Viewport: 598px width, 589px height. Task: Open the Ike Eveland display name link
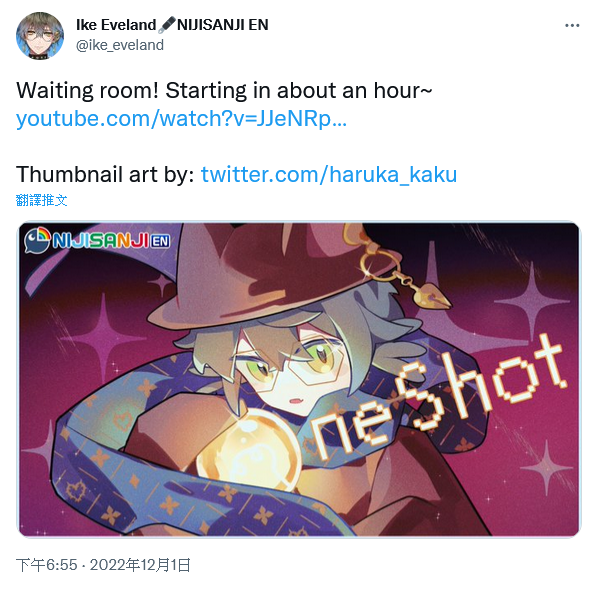pyautogui.click(x=116, y=25)
